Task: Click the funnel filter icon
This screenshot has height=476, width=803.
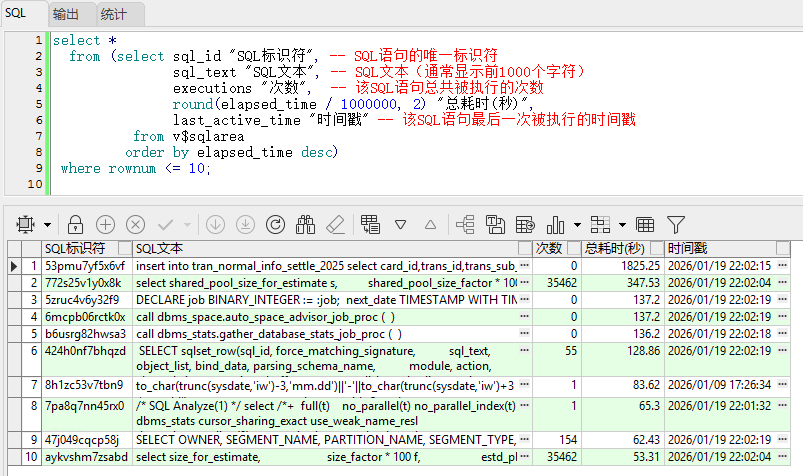Action: 676,224
